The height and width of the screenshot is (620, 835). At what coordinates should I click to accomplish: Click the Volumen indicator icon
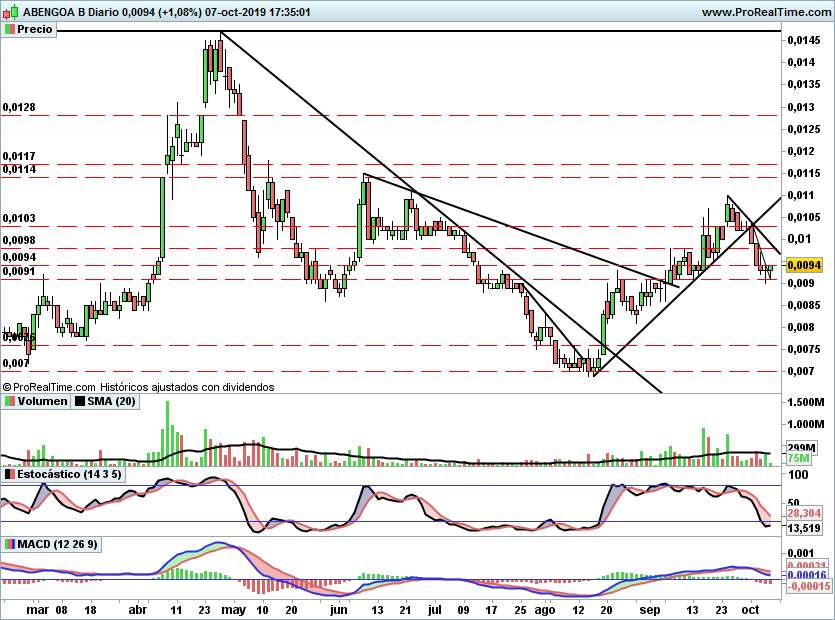point(9,401)
